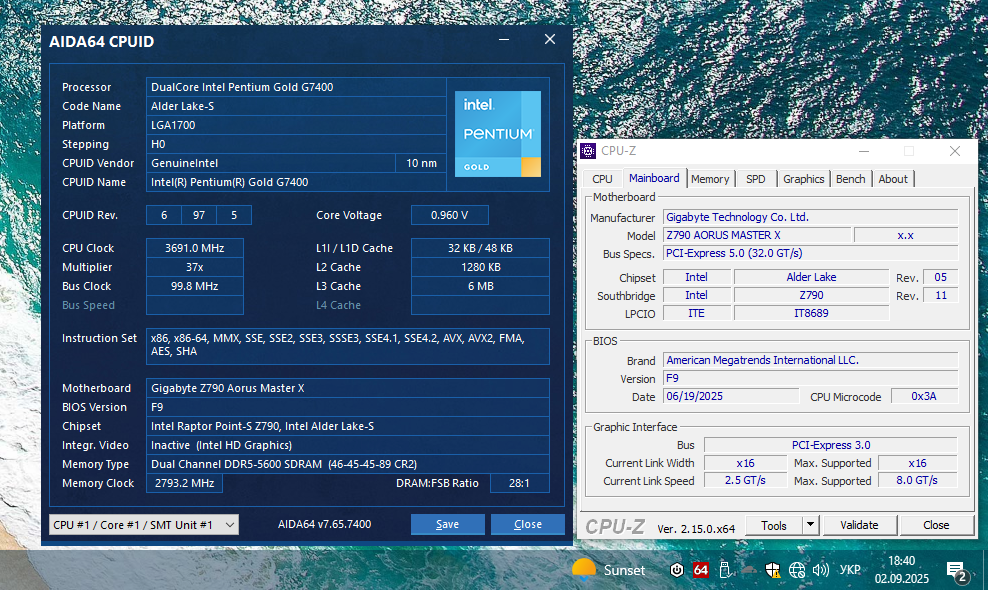Click the CPU-Z title bar app icon
The image size is (988, 590).
[x=588, y=151]
